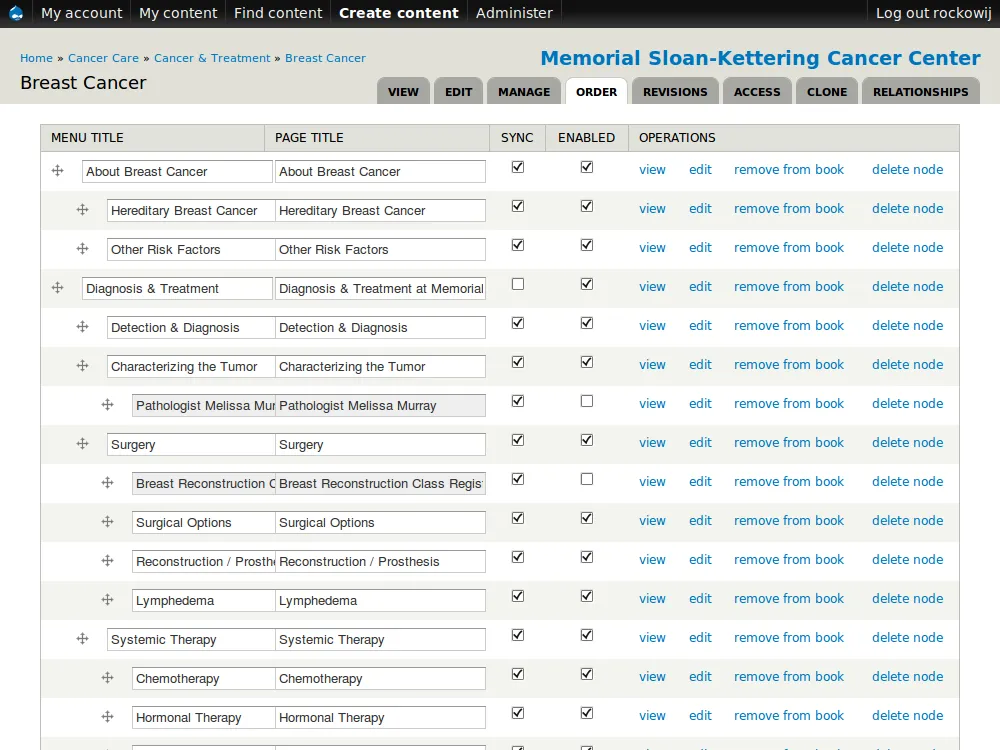Click the drag handle for the Surgery row
Image resolution: width=1000 pixels, height=750 pixels.
click(x=82, y=443)
